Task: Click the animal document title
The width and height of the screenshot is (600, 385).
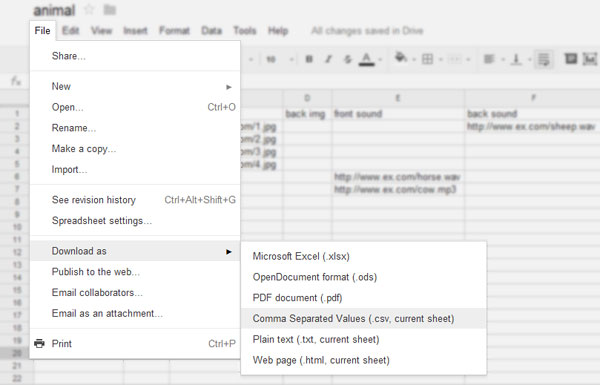Action: [54, 10]
